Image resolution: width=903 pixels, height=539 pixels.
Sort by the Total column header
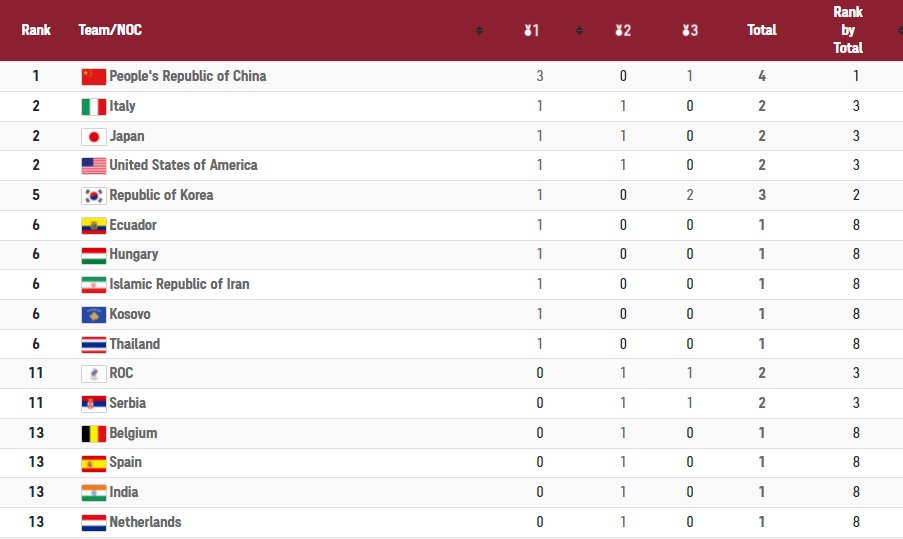[x=762, y=30]
